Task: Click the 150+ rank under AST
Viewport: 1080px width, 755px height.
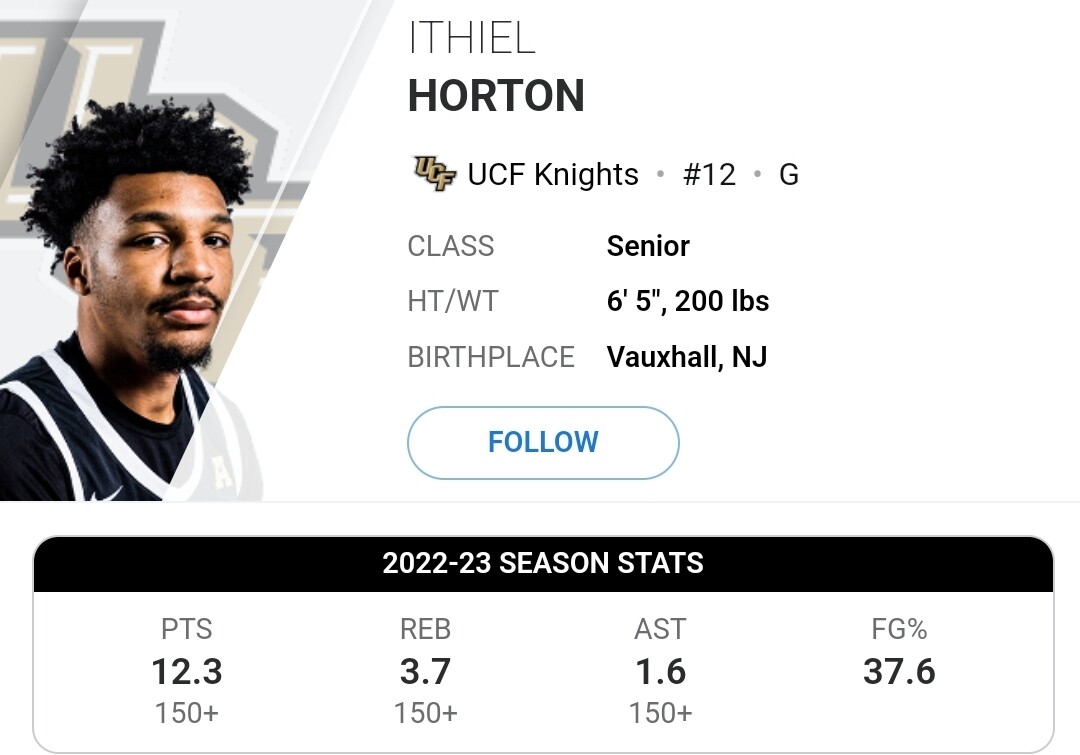Action: pos(661,713)
